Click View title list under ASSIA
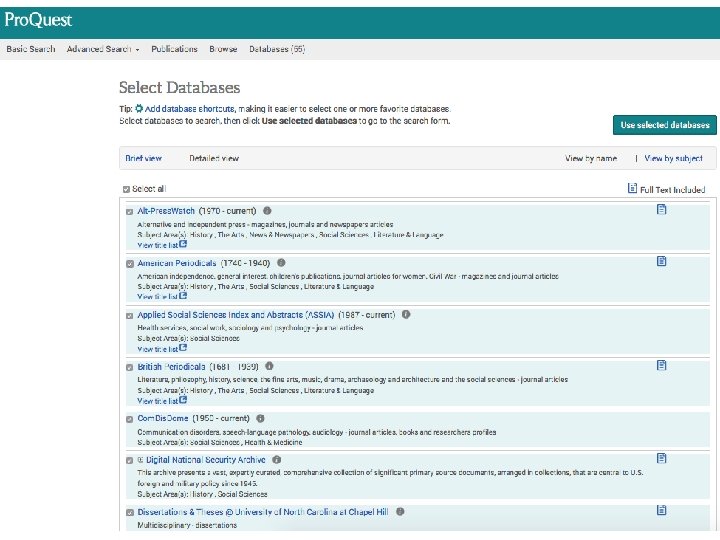Viewport: 720px width, 540px height. click(x=158, y=349)
